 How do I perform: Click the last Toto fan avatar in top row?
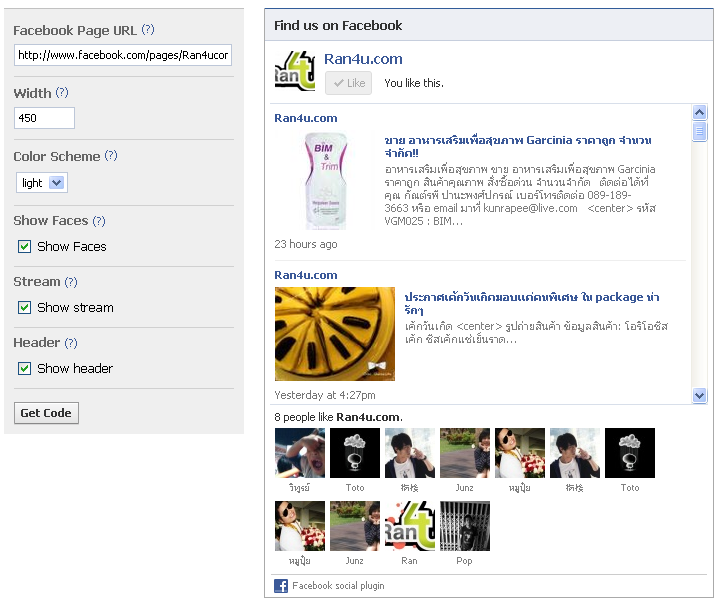pyautogui.click(x=630, y=453)
